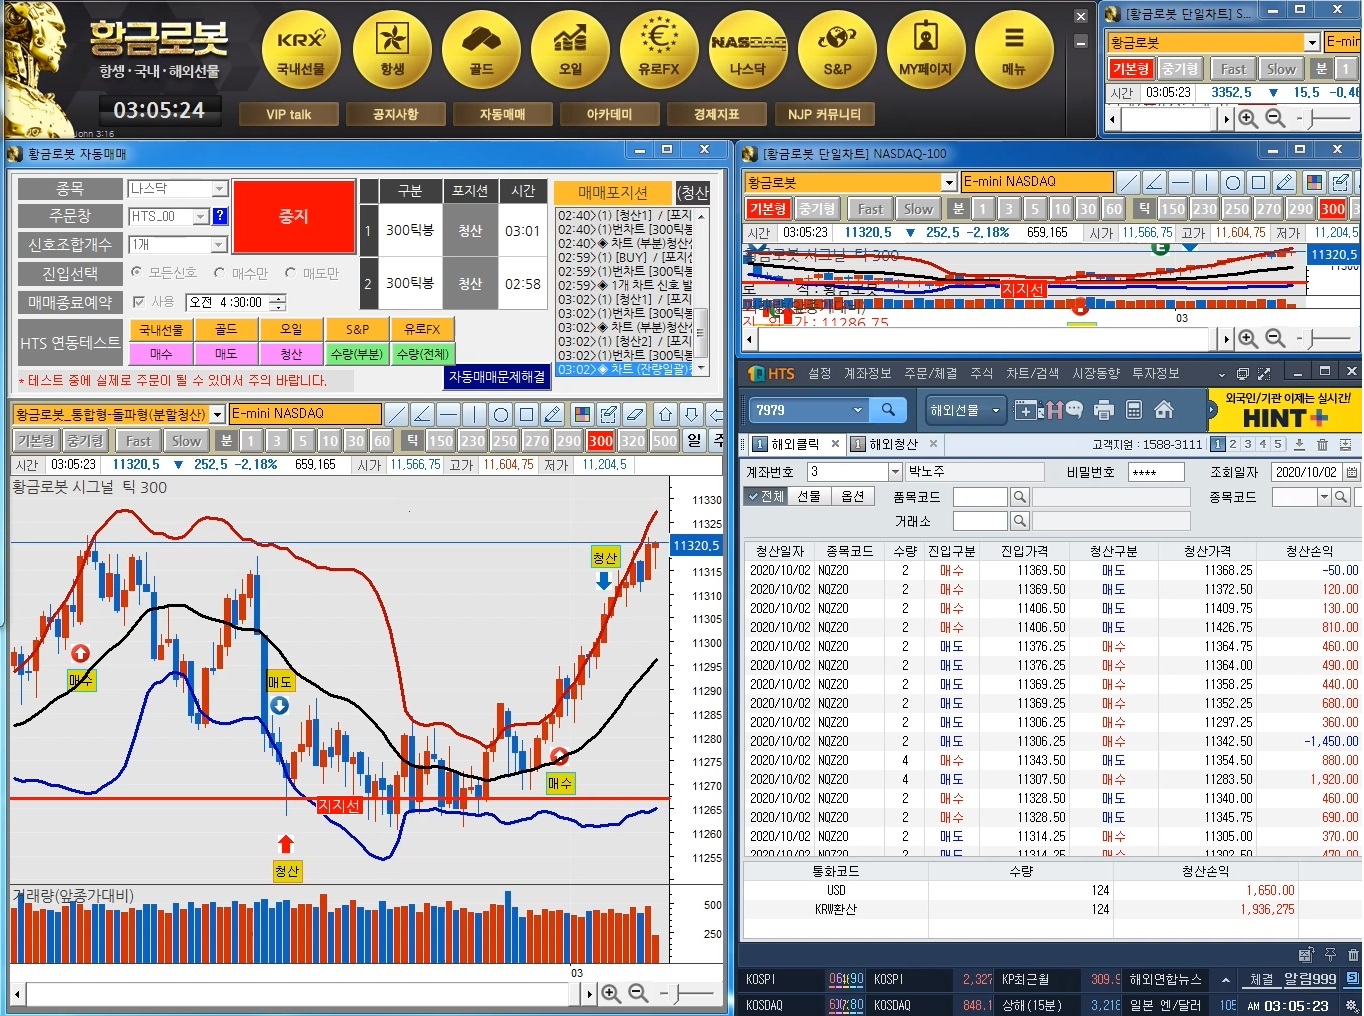Open the 투자정보 menu in HTS
Image resolution: width=1364 pixels, height=1016 pixels.
click(1155, 373)
